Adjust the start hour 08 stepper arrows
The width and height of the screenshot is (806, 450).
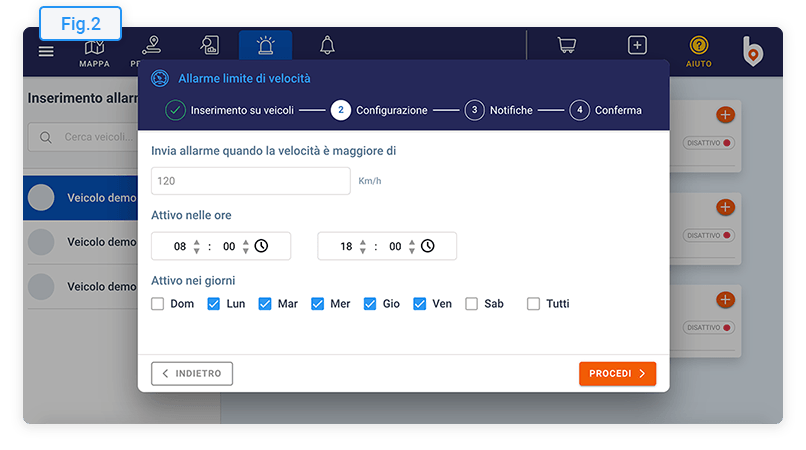click(197, 246)
